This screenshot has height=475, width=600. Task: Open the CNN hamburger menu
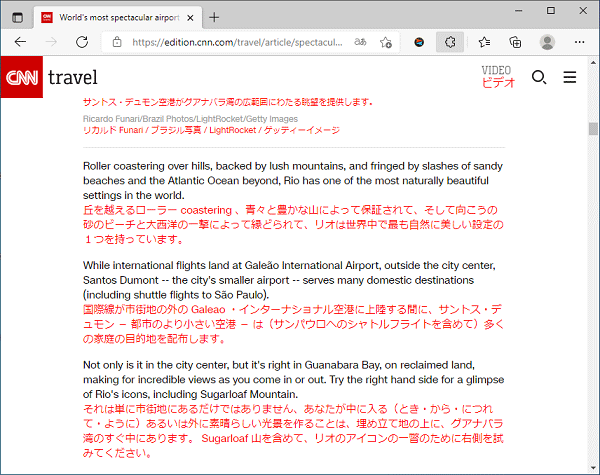[570, 77]
